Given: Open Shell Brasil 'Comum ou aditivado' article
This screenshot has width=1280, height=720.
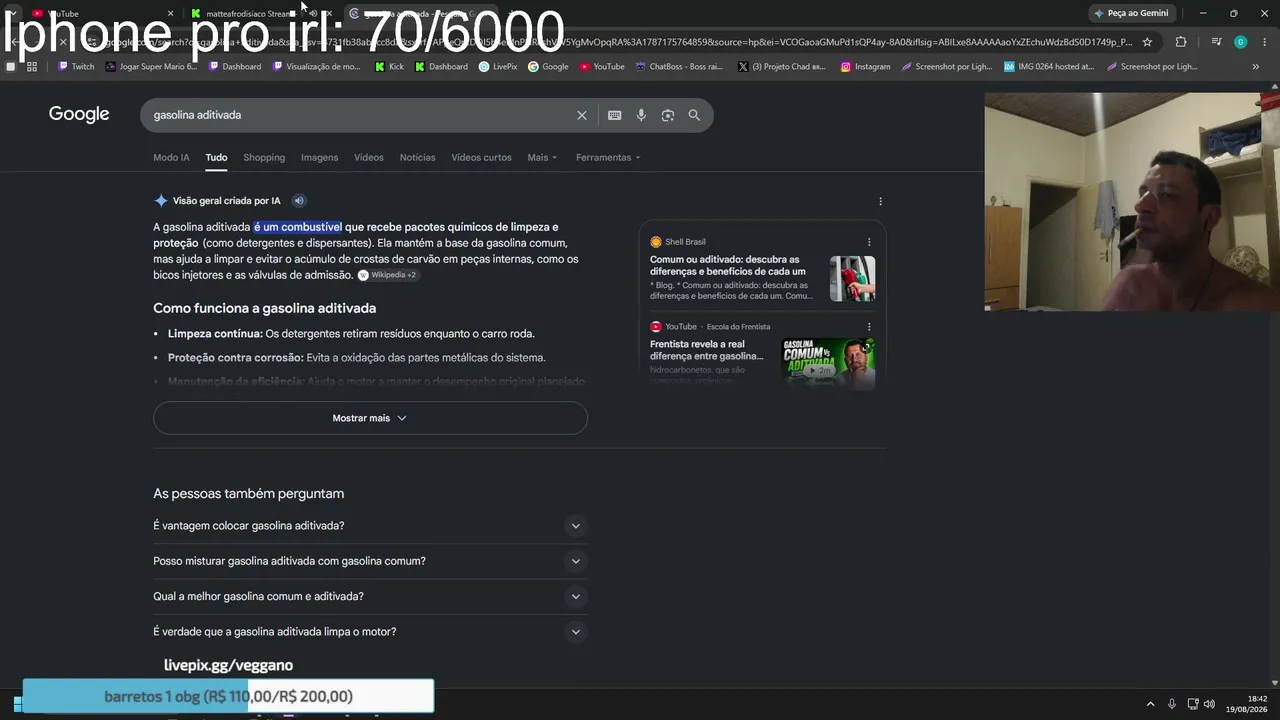Looking at the screenshot, I should coord(727,265).
